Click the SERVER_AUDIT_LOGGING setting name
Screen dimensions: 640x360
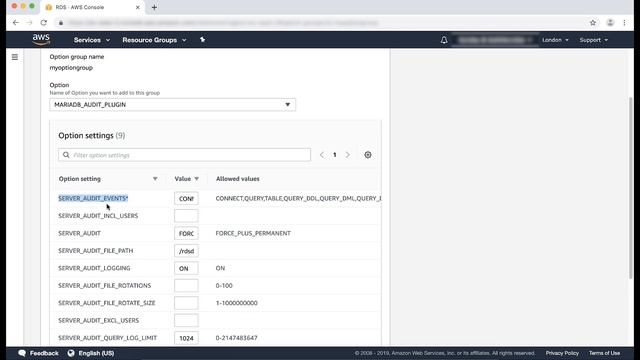[x=94, y=268]
